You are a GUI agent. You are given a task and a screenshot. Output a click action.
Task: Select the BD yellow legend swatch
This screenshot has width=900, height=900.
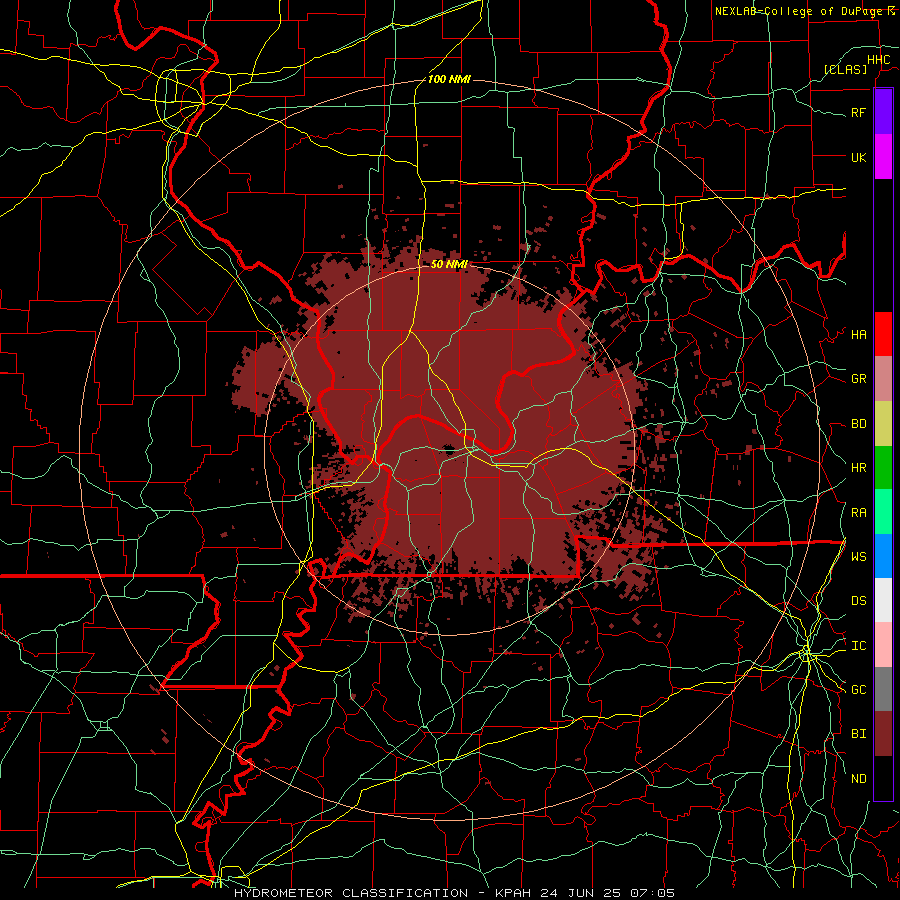pos(883,424)
